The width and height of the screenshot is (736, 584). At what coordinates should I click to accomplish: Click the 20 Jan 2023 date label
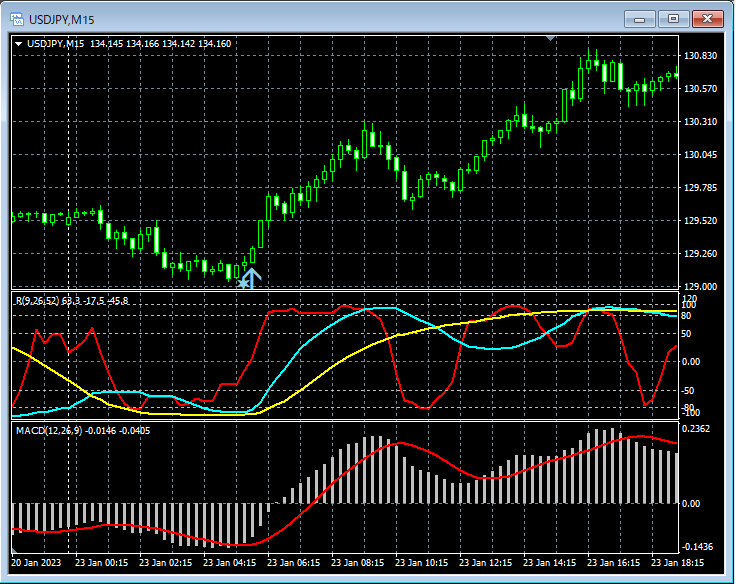tap(36, 562)
